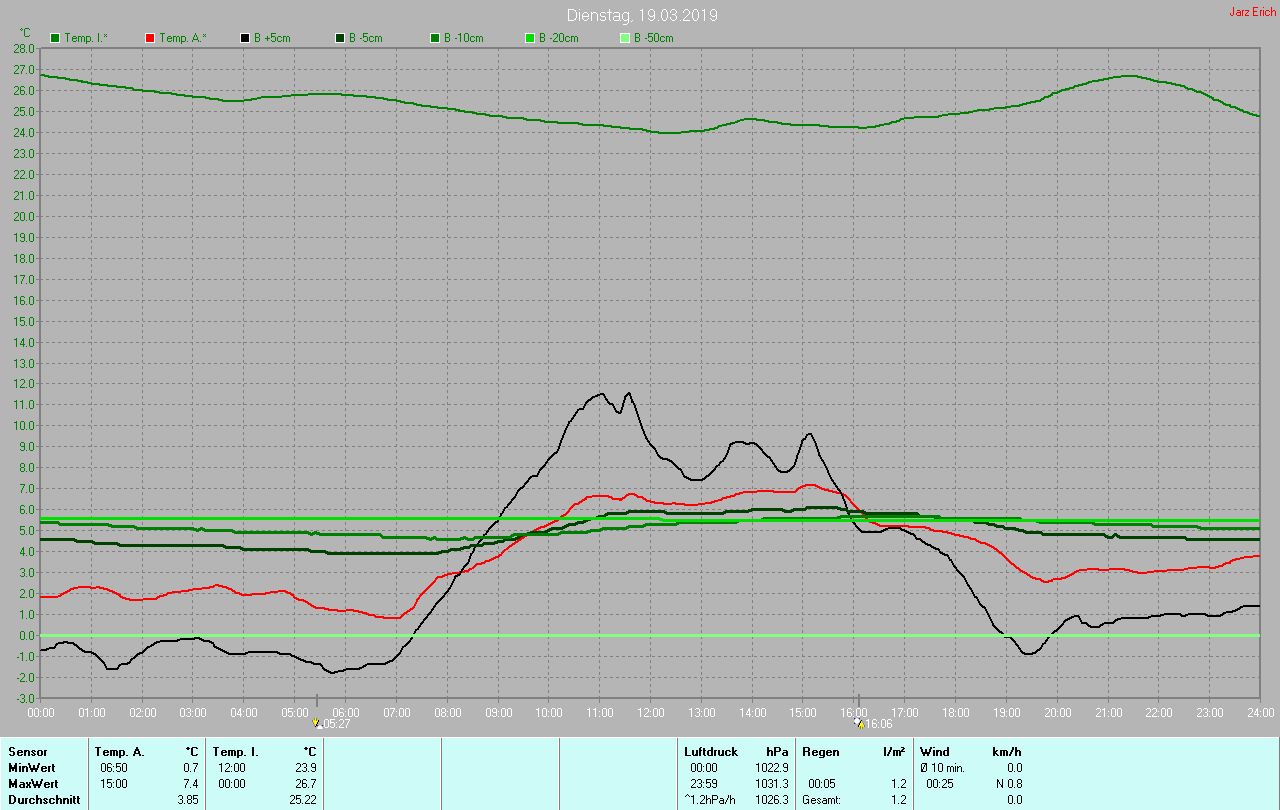Click the °C unit label above y-axis
The height and width of the screenshot is (810, 1280).
(x=25, y=32)
